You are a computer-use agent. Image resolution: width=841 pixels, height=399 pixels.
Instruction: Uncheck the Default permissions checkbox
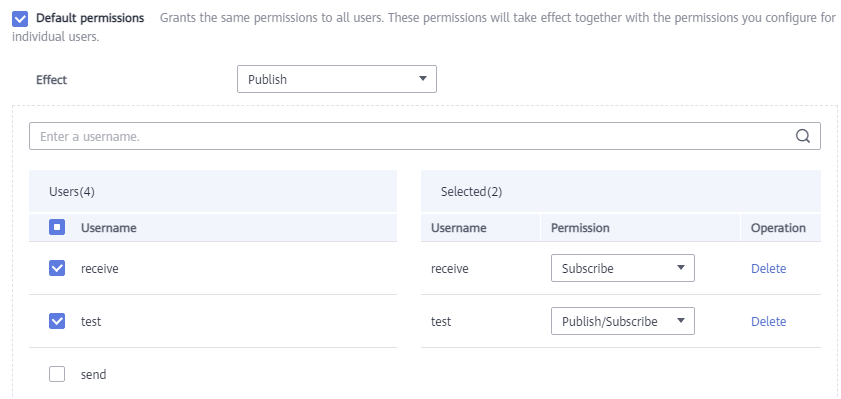coord(20,19)
